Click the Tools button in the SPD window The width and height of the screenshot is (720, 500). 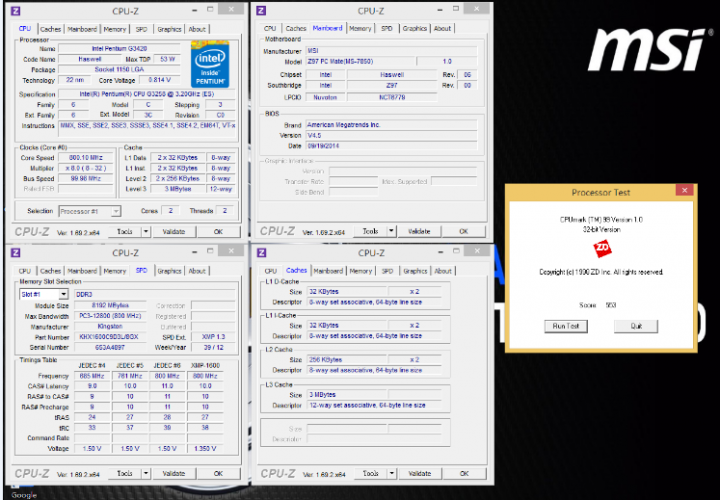pos(124,473)
